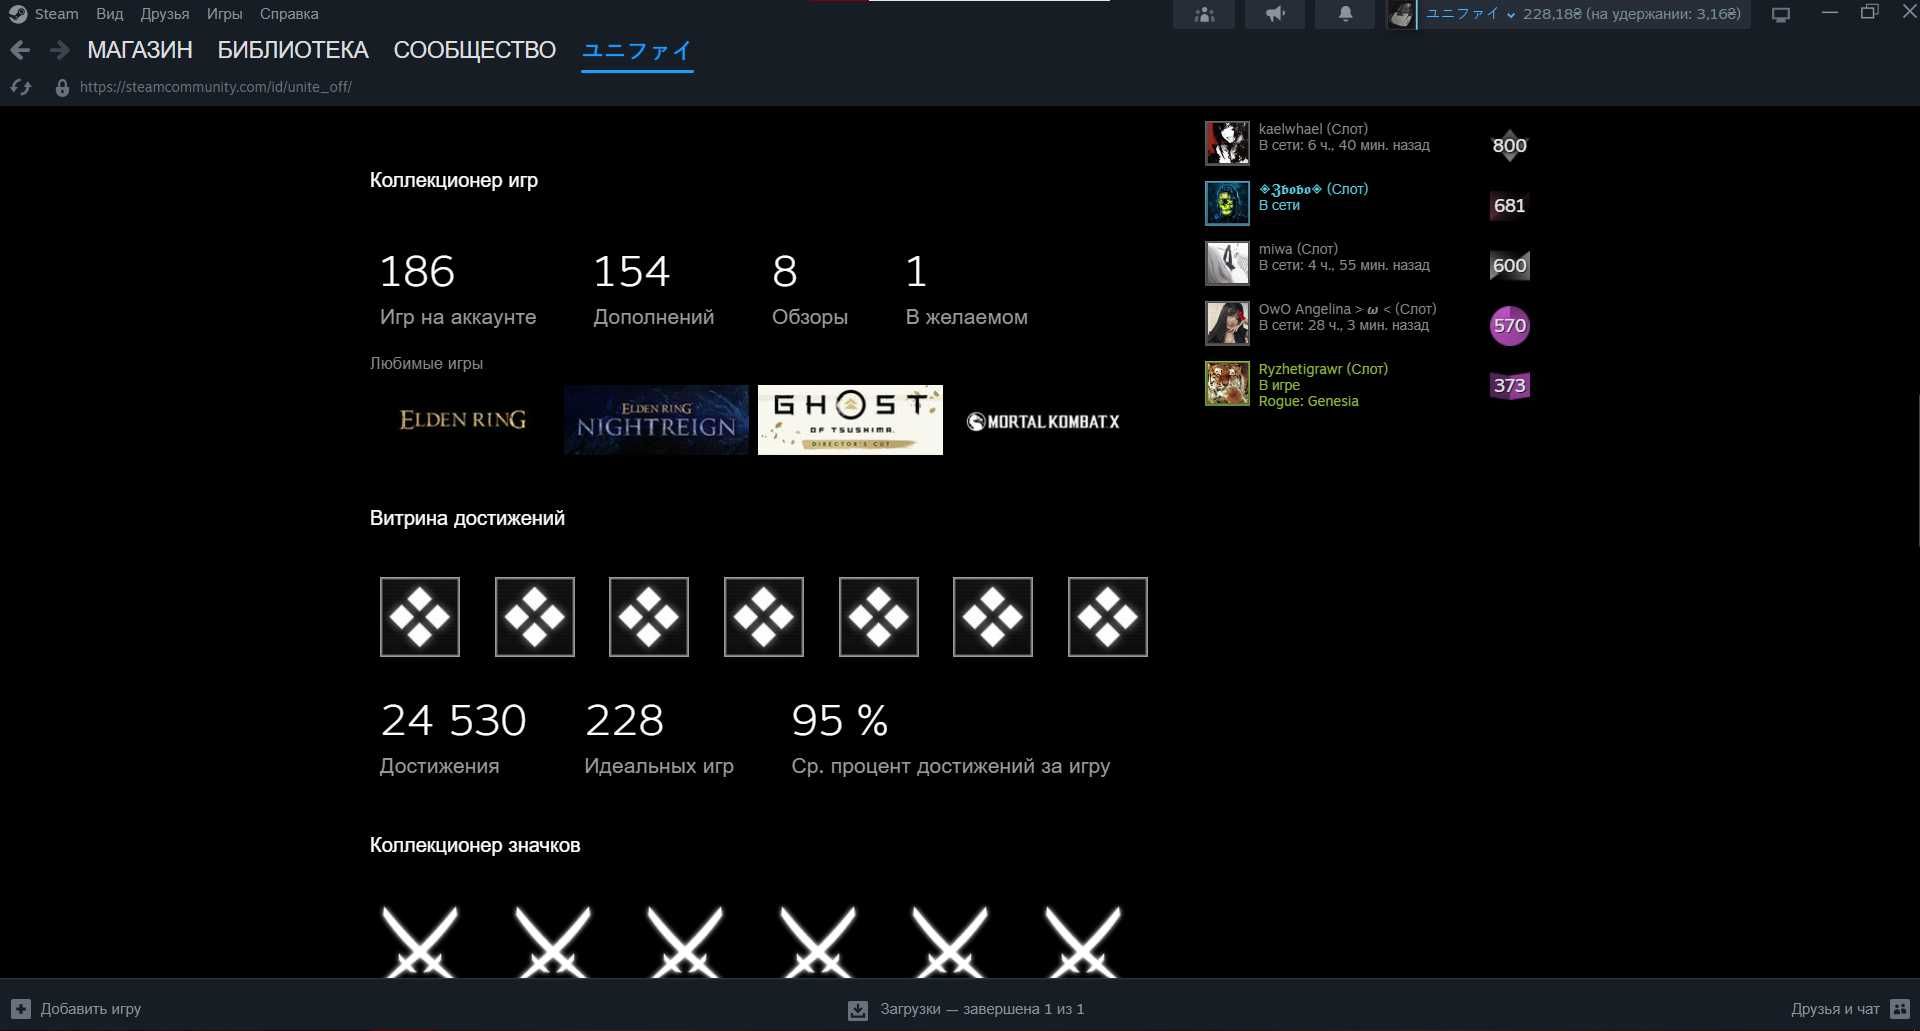Open the Коллекционер значков heading
The height and width of the screenshot is (1031, 1920).
475,845
